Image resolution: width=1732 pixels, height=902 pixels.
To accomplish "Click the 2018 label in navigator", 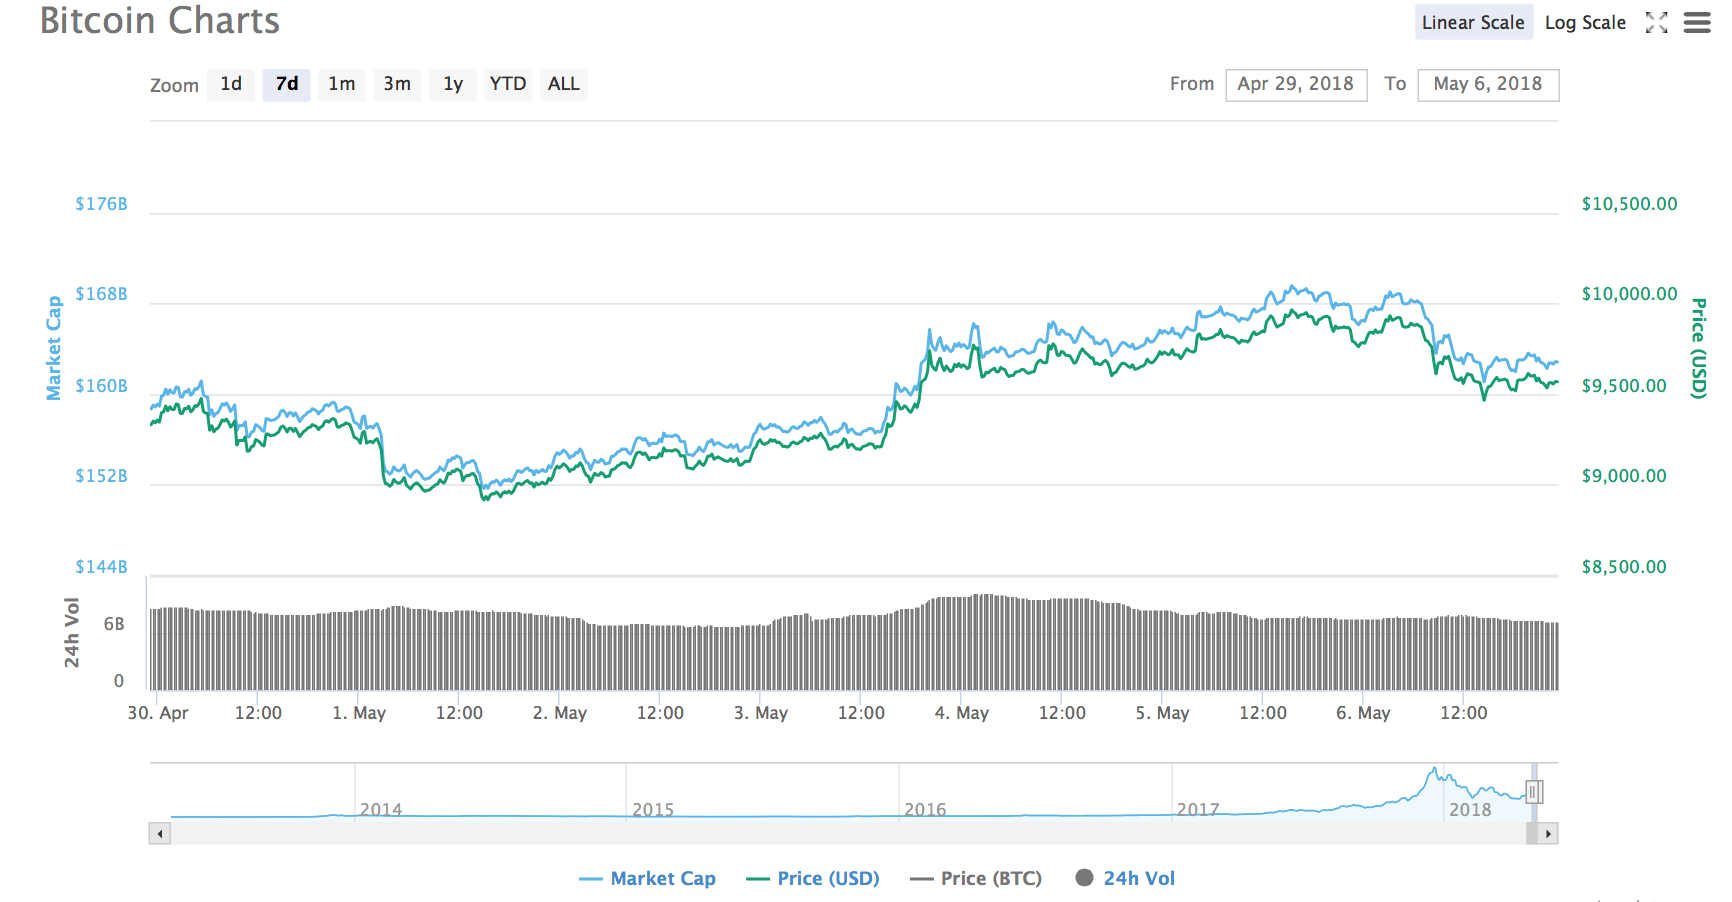I will click(x=1470, y=809).
